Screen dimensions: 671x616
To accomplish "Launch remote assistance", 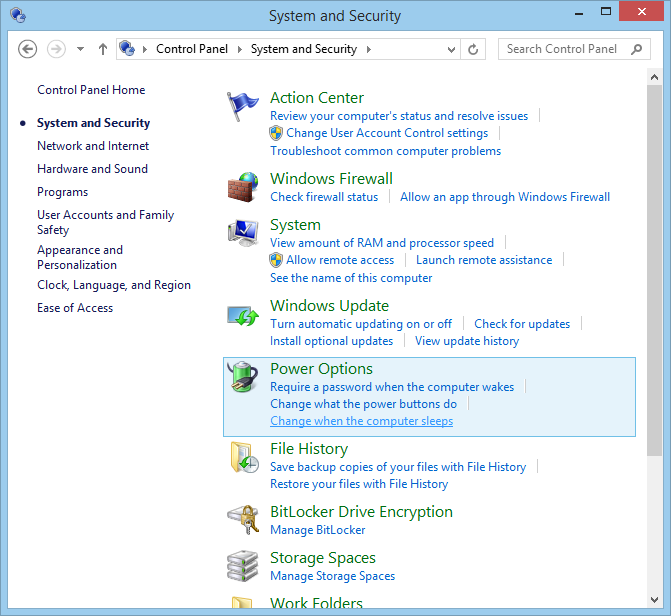I will (484, 260).
